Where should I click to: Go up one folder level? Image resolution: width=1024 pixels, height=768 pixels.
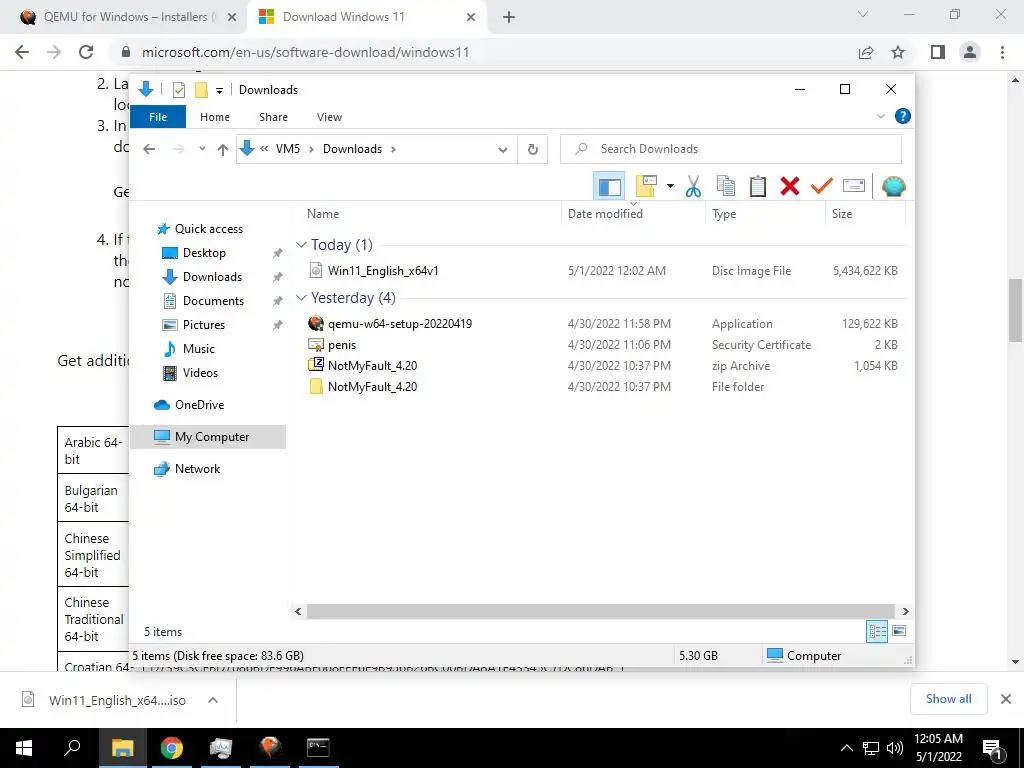223,149
